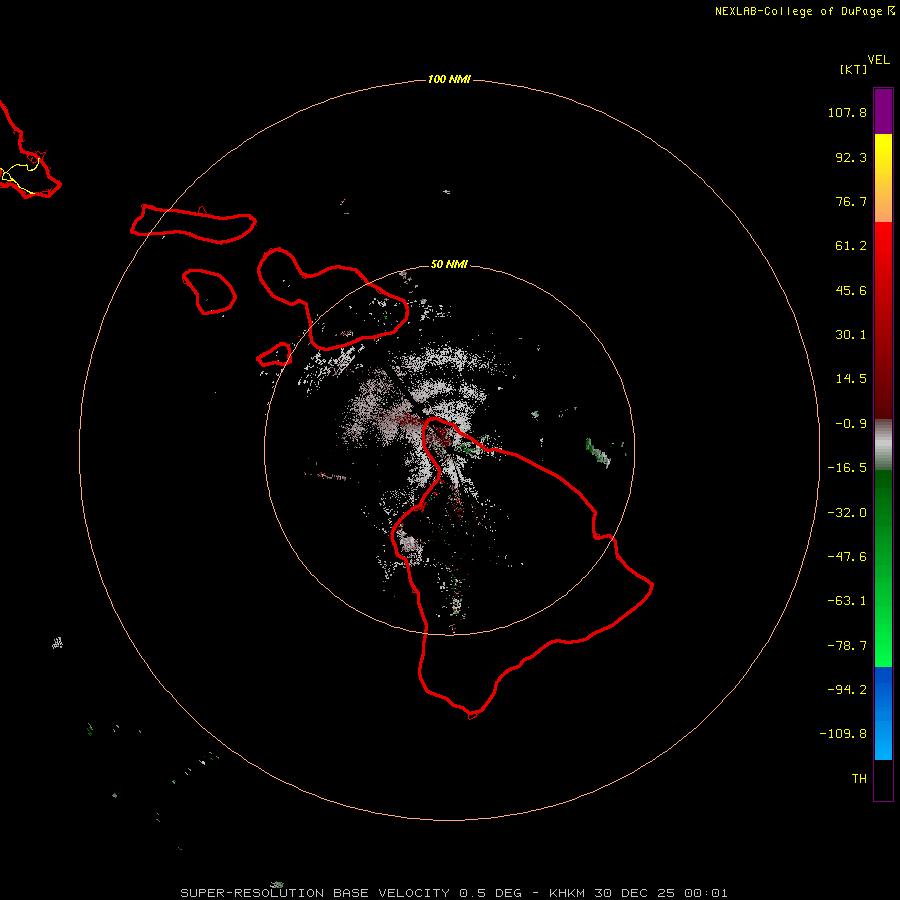Click the -63.1 velocity scale value
The width and height of the screenshot is (900, 900).
pos(847,601)
